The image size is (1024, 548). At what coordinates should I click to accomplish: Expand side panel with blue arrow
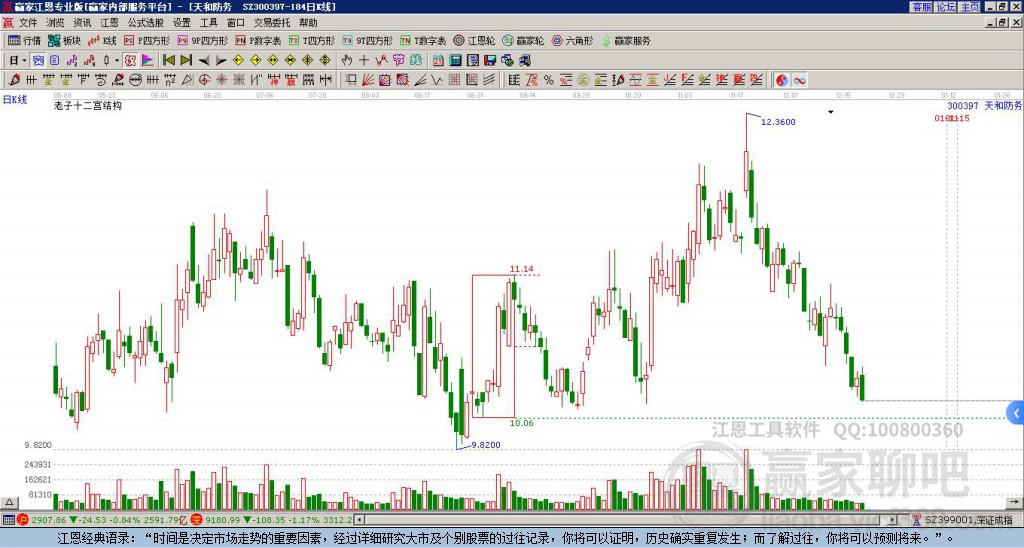1016,413
